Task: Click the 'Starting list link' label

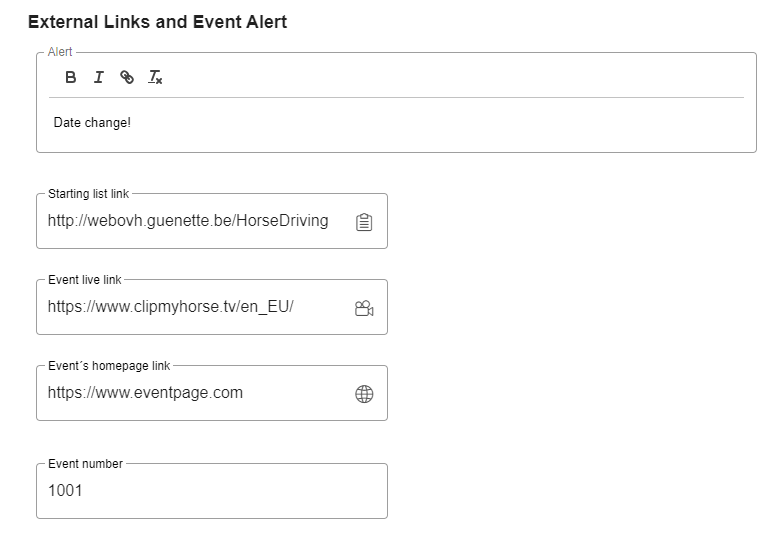Action: (x=88, y=193)
